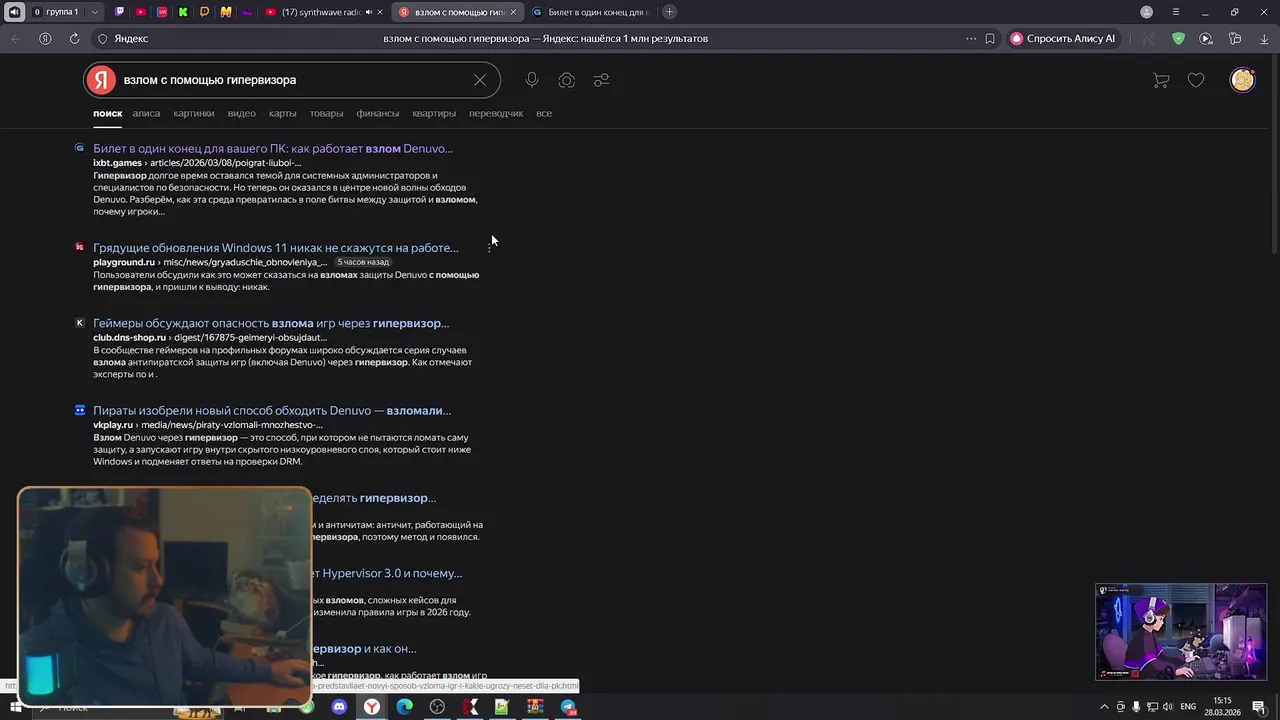Switch to the Билет в один конец tab
This screenshot has height=720, width=1280.
pyautogui.click(x=590, y=12)
